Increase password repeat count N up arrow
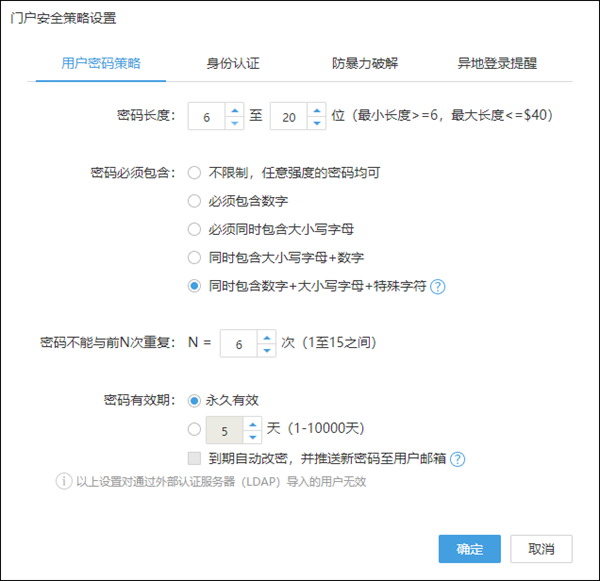 pos(266,337)
